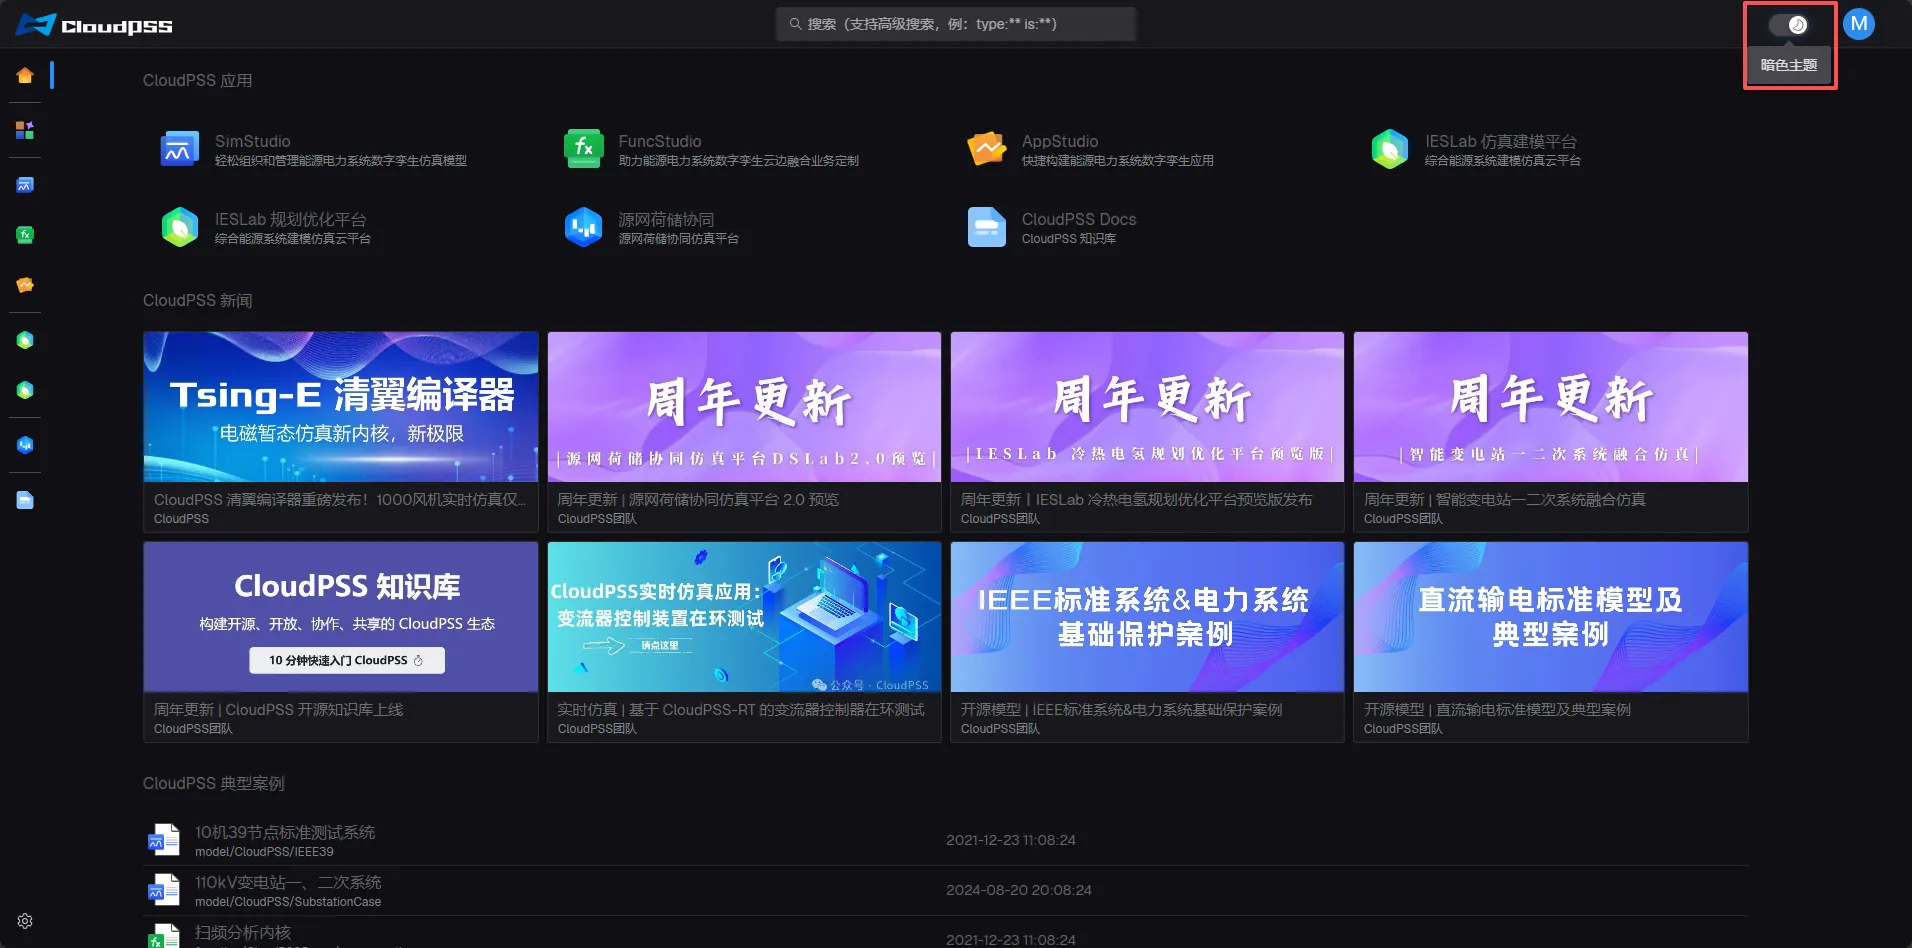Screen dimensions: 1912x948
Task: Open IESLab 规划优化平台 app icon
Action: pyautogui.click(x=180, y=227)
